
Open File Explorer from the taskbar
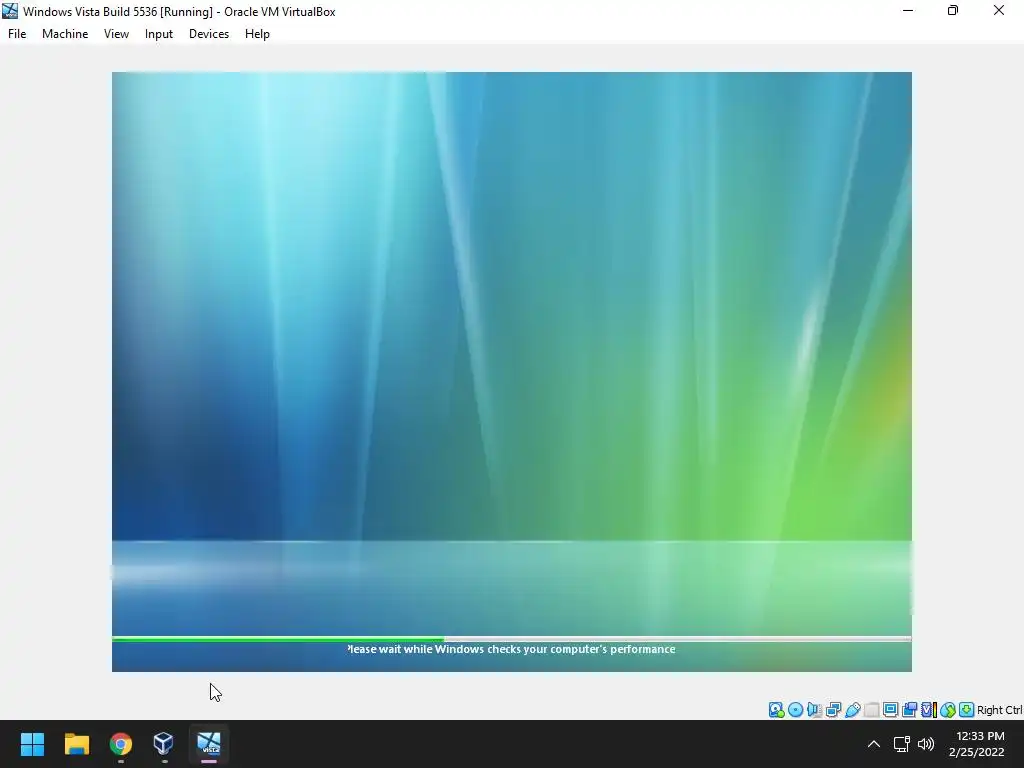click(x=77, y=744)
